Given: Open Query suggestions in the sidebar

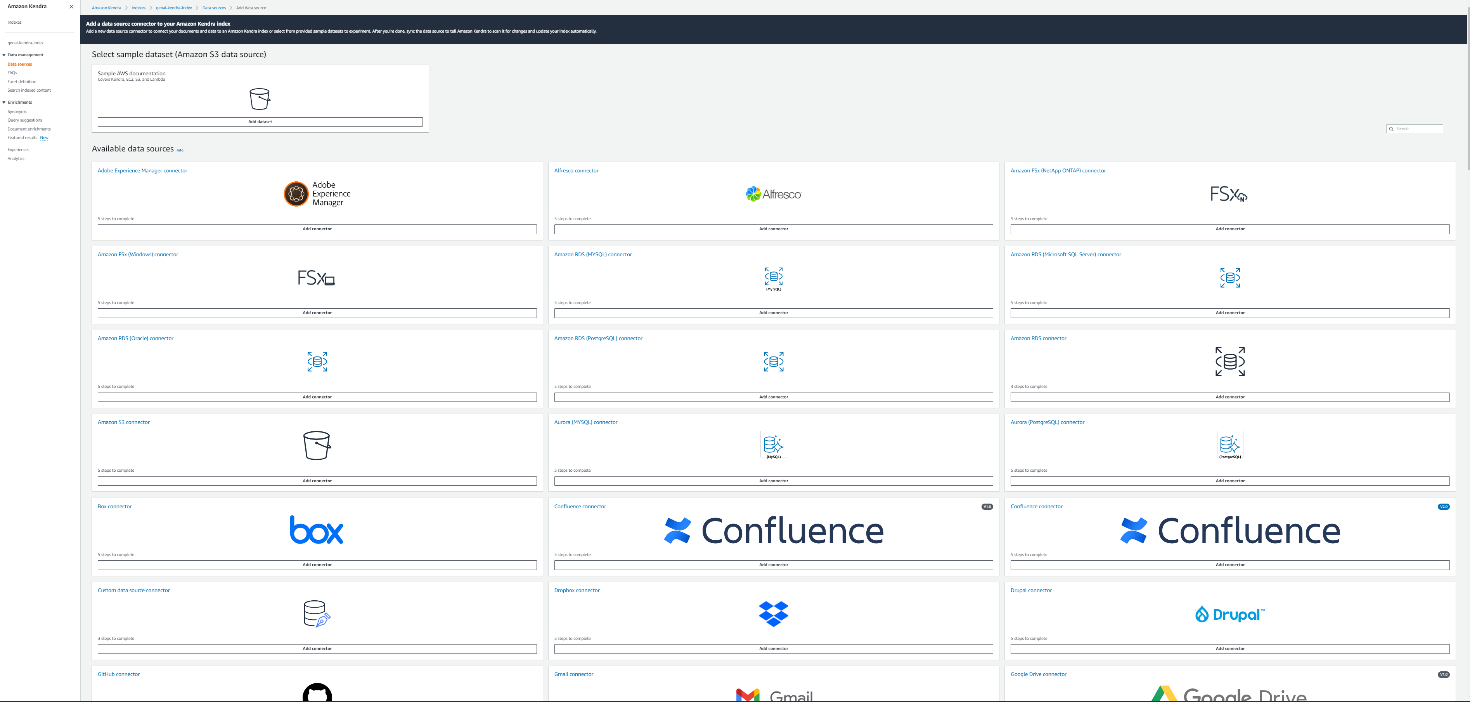Looking at the screenshot, I should click(27, 120).
